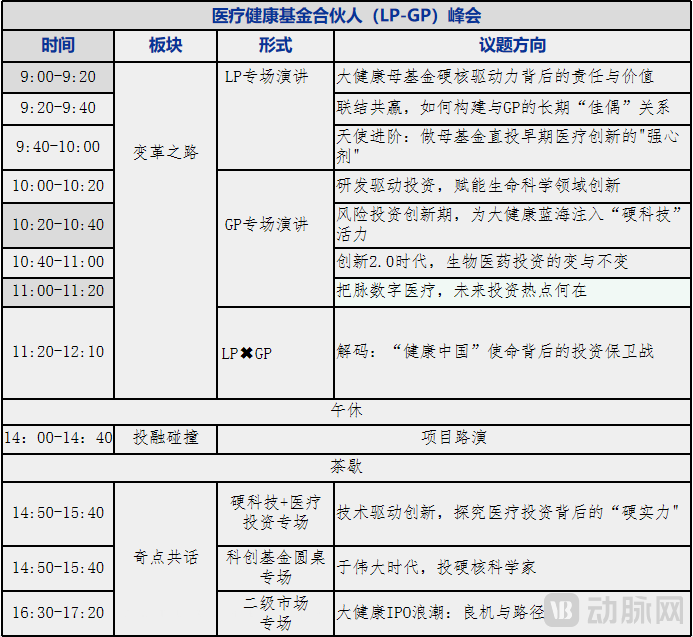Click the 投融碰撞 section cell
The image size is (693, 637).
pos(166,438)
